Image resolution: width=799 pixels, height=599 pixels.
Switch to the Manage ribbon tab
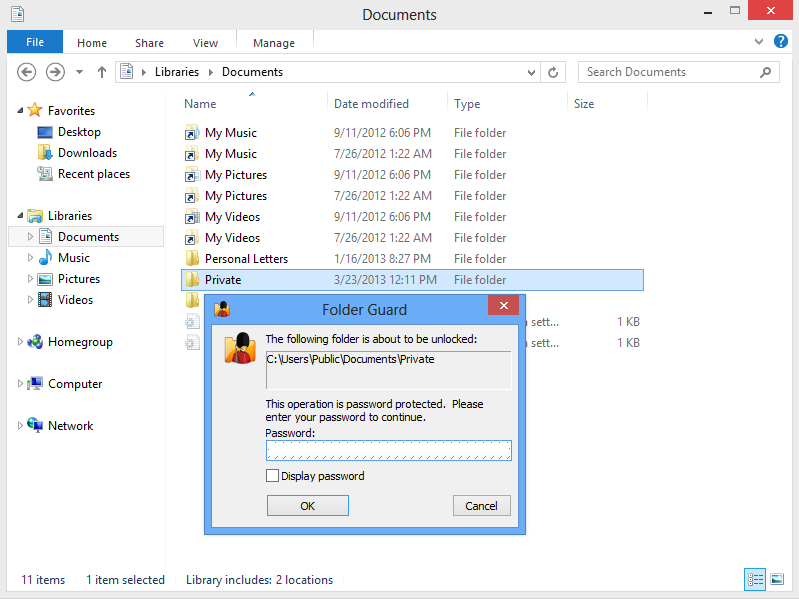pos(274,43)
